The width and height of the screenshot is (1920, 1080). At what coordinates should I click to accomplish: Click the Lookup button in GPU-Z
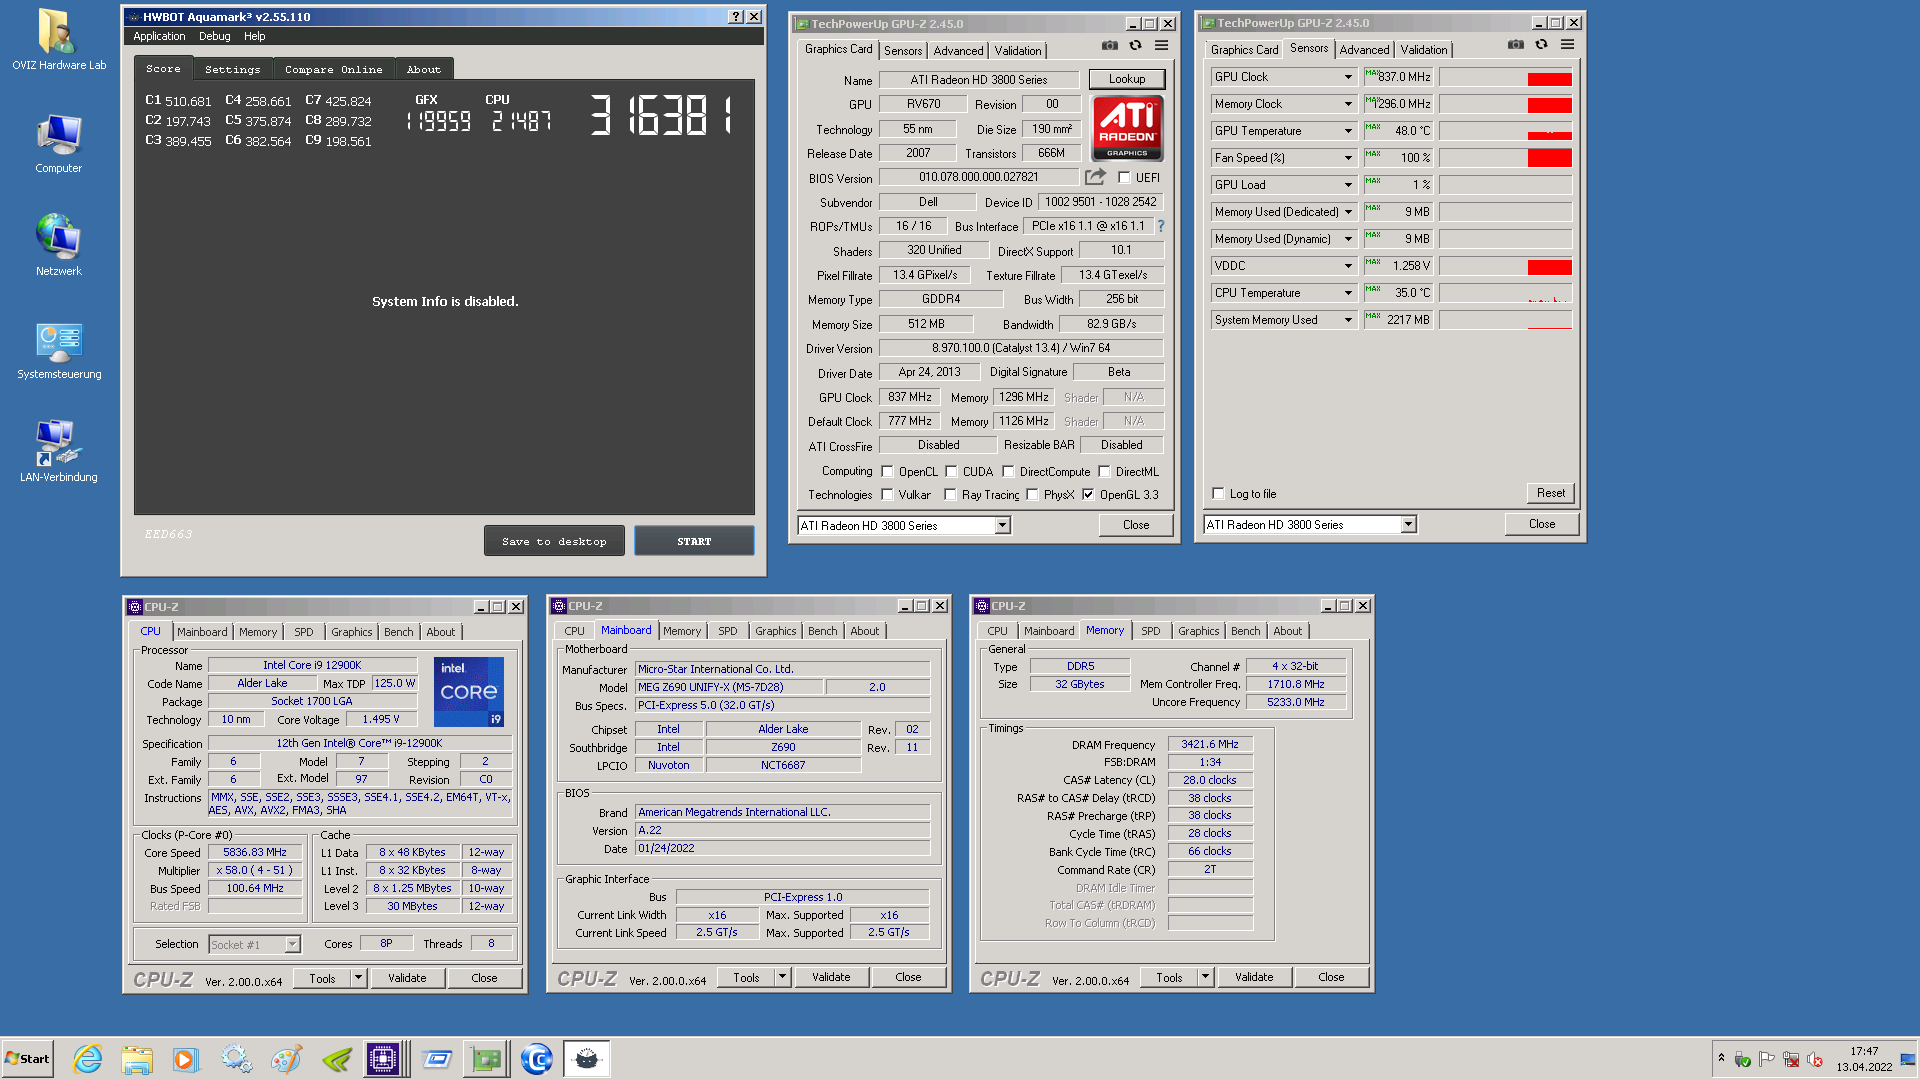1126,79
